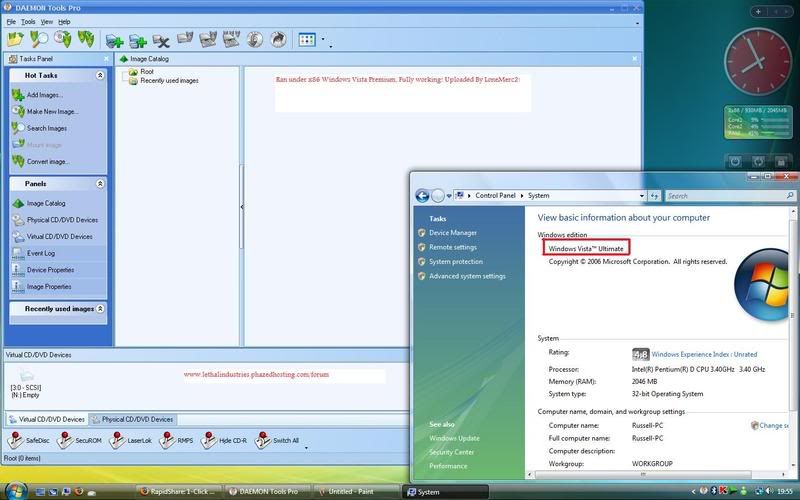Open the dropdown arrow beside view mode icon
This screenshot has height=500, width=800.
click(x=323, y=39)
